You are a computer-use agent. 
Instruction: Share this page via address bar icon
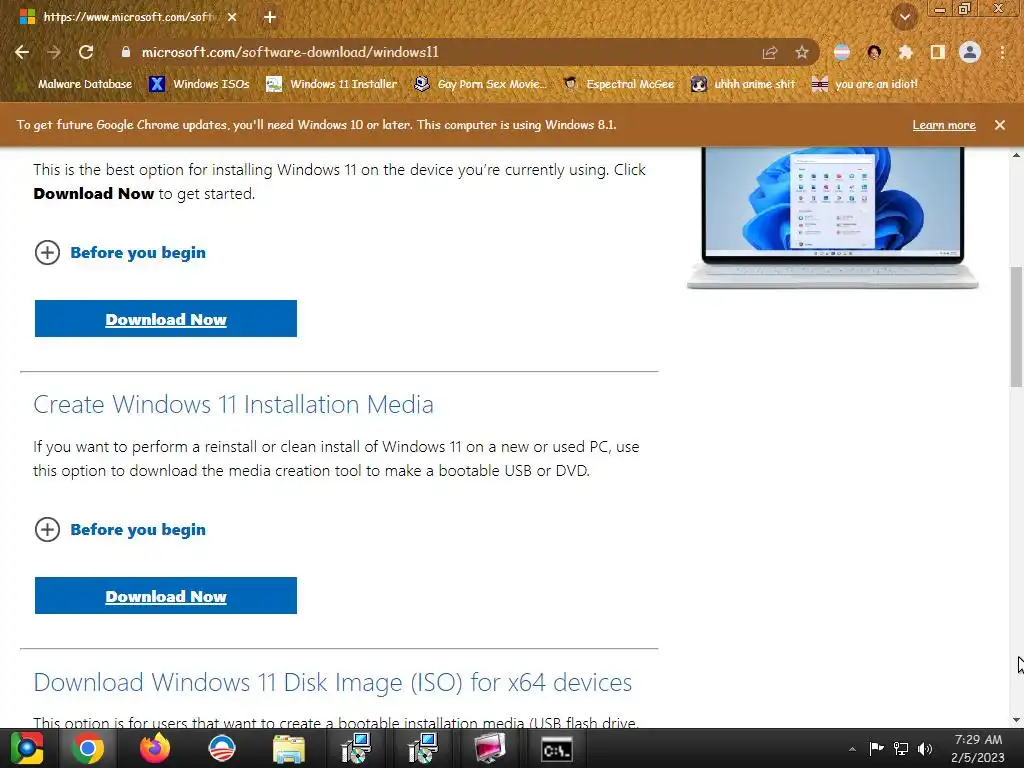(x=770, y=53)
